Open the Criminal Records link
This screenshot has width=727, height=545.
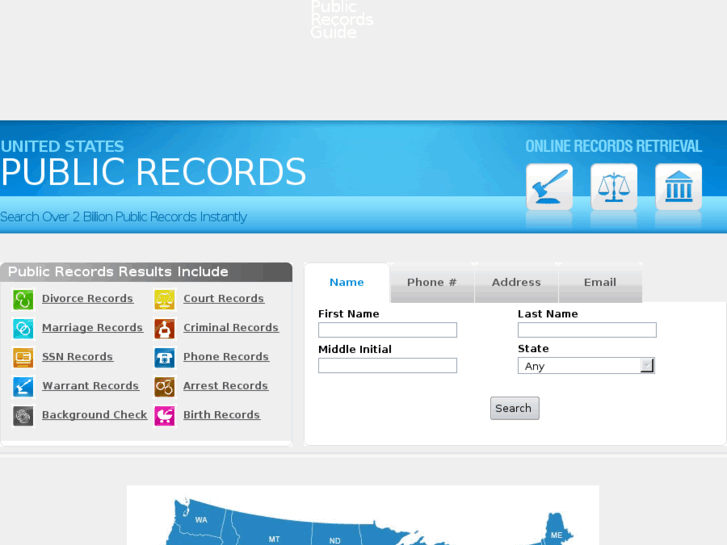click(x=231, y=328)
